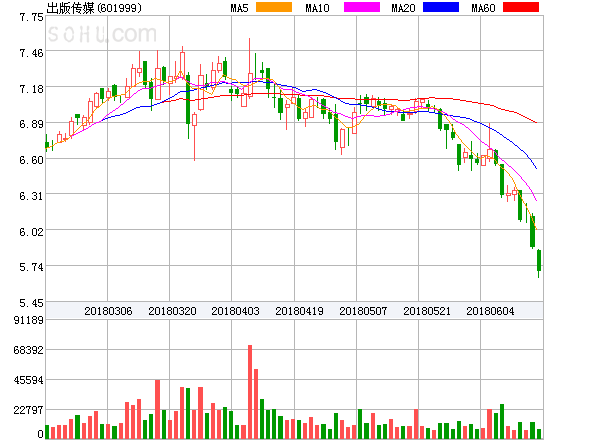The height and width of the screenshot is (440, 600).
Task: Click the 68392 volume axis label
Action: click(29, 350)
